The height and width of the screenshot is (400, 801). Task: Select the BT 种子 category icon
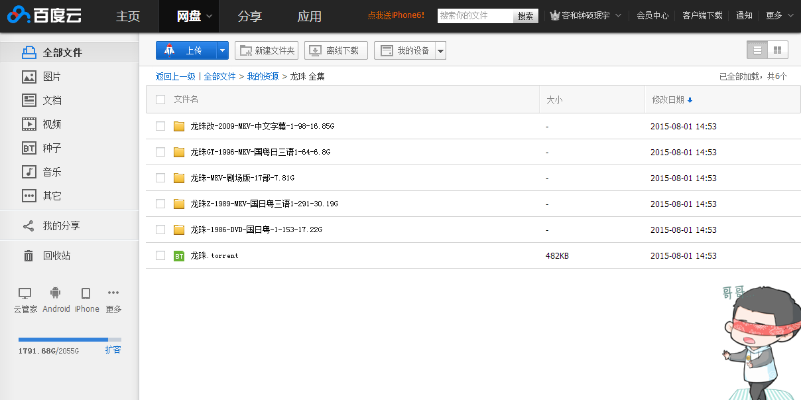click(29, 148)
